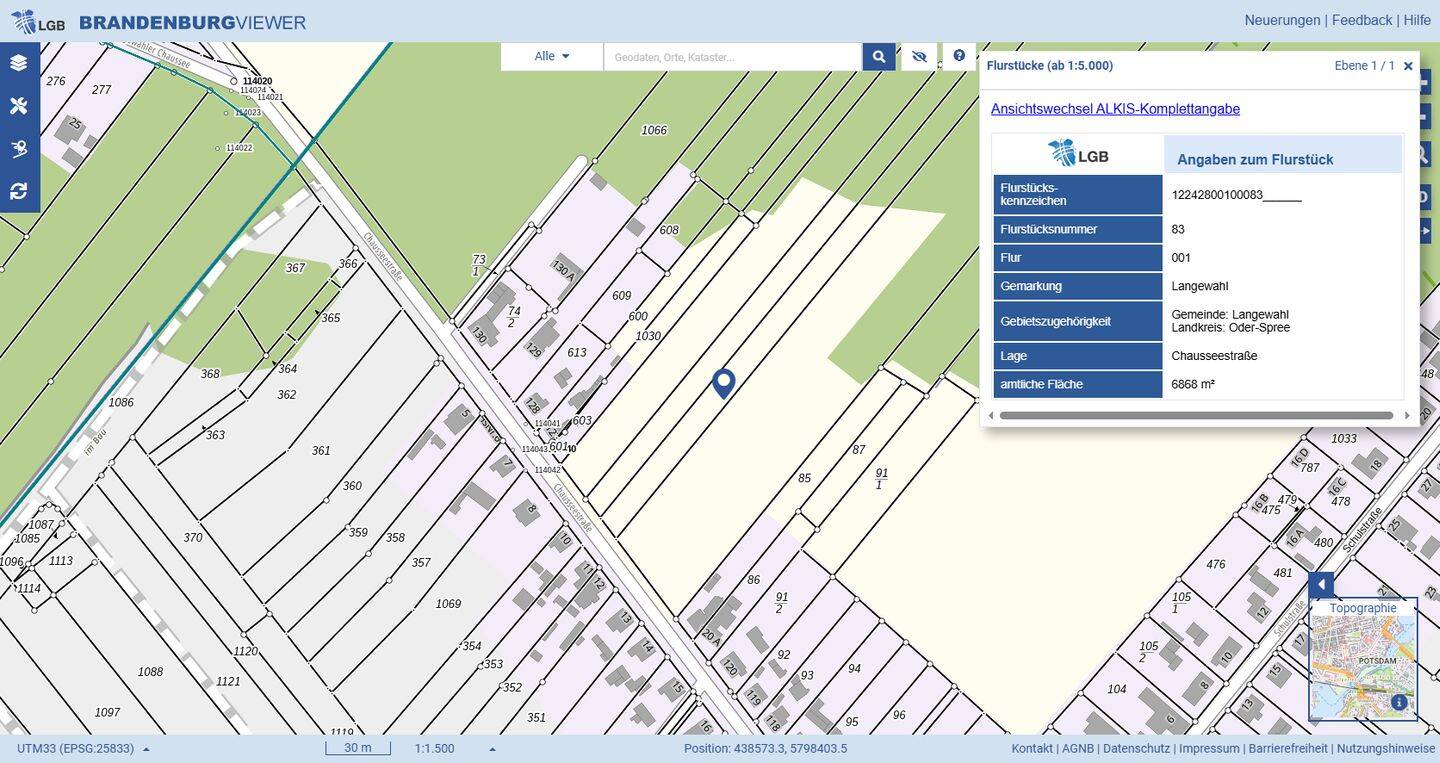Click the blue map pin marker

tap(723, 383)
